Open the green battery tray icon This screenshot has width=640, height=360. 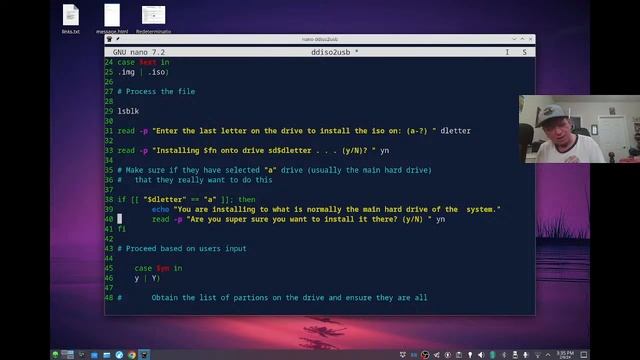click(x=492, y=355)
